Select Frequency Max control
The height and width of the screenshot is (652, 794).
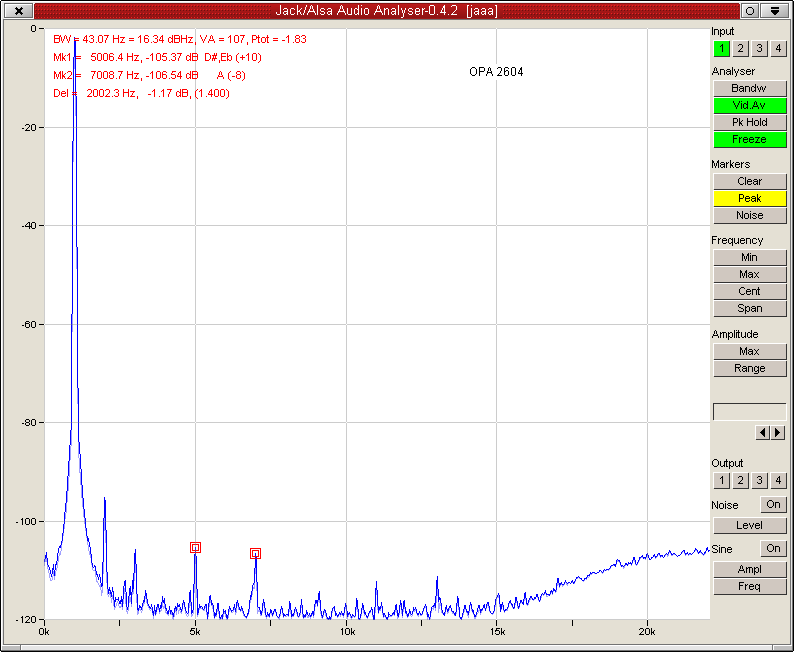(x=749, y=274)
